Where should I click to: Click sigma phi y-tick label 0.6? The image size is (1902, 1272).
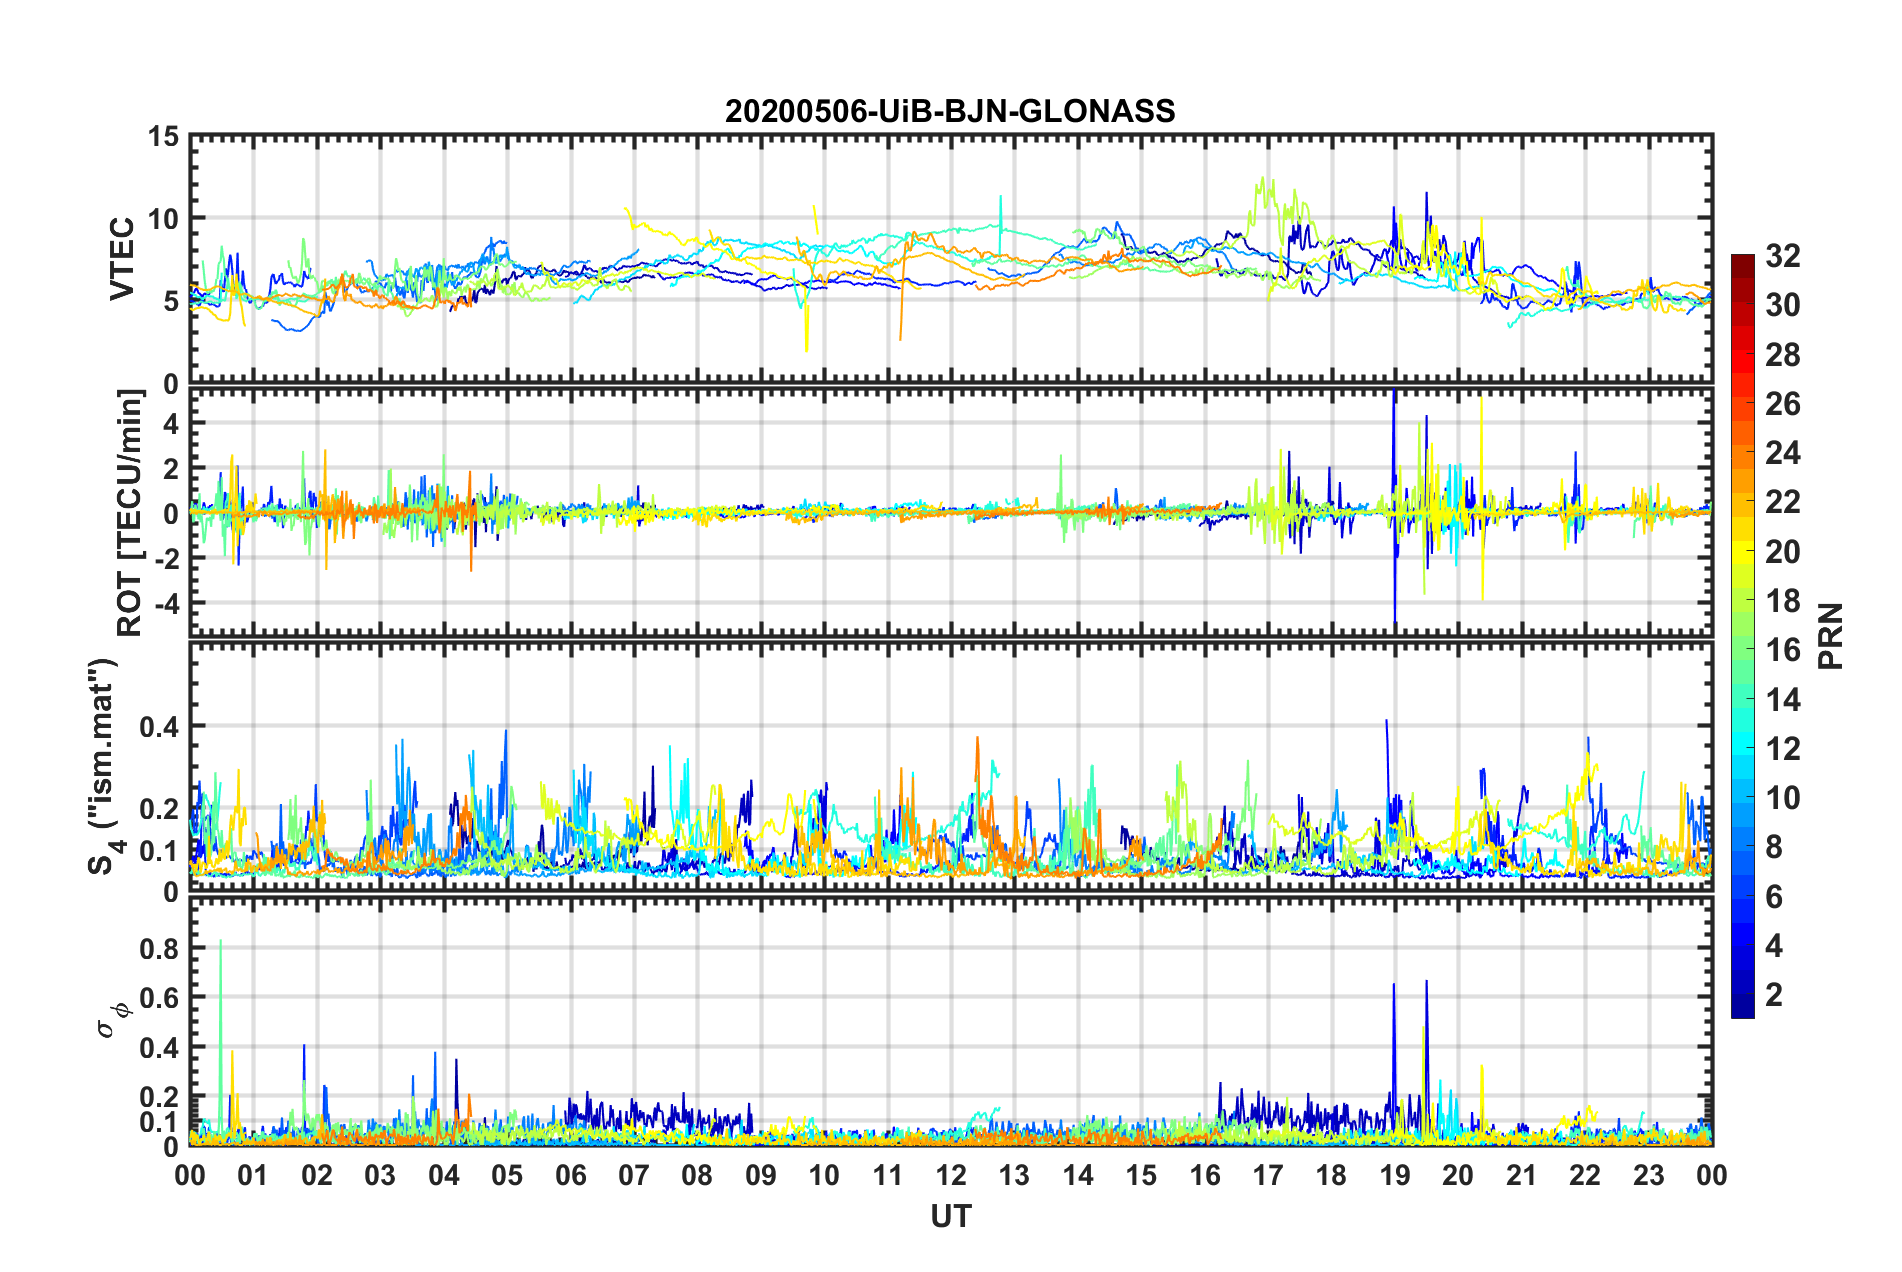point(160,998)
